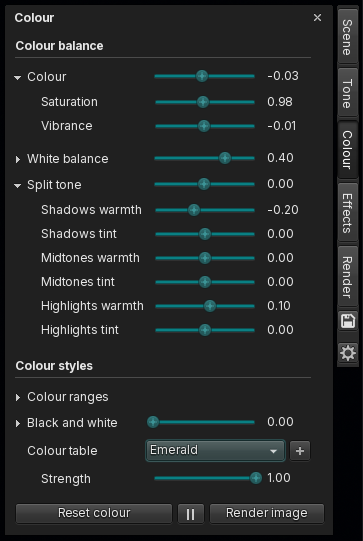Click the Vibrance value -0.01
The width and height of the screenshot is (363, 541).
tap(282, 126)
